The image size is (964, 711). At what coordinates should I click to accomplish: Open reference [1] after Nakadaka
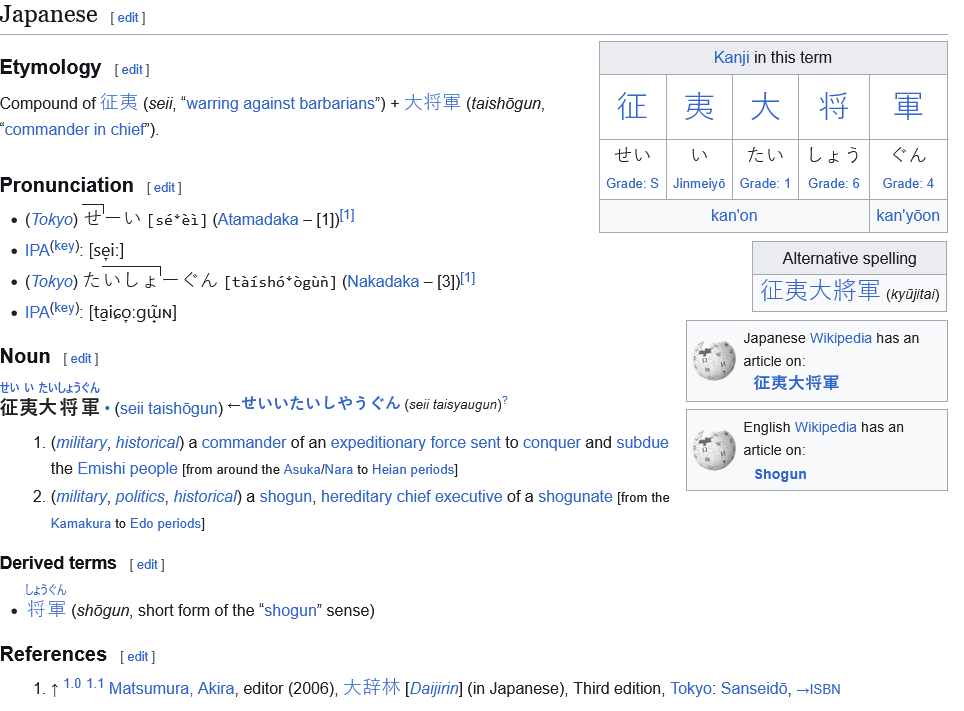468,278
